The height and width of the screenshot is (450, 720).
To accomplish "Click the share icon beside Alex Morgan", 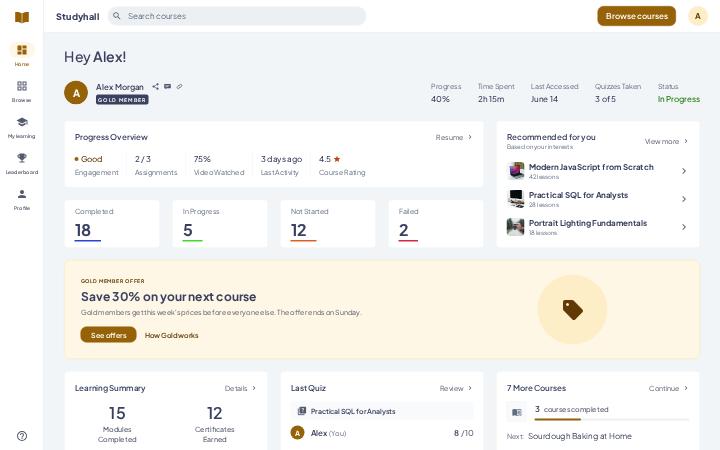I will click(x=155, y=86).
